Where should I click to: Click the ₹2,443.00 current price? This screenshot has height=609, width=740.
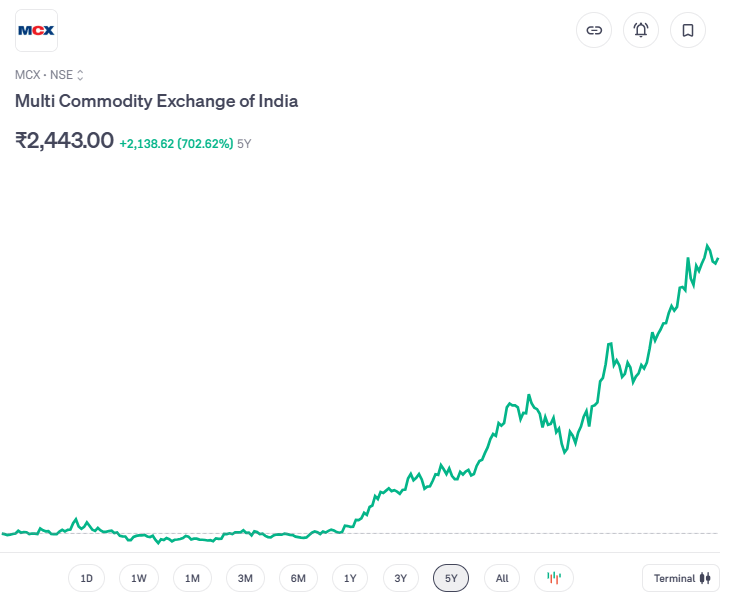tap(64, 141)
